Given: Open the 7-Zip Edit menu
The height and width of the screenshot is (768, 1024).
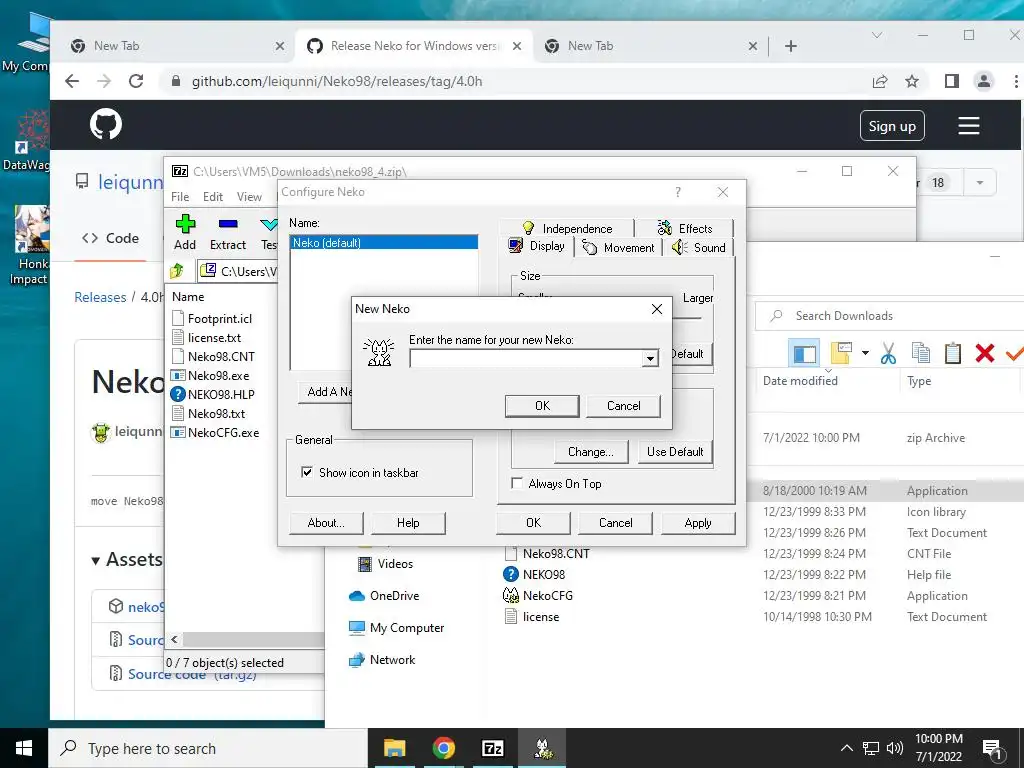Looking at the screenshot, I should click(213, 197).
